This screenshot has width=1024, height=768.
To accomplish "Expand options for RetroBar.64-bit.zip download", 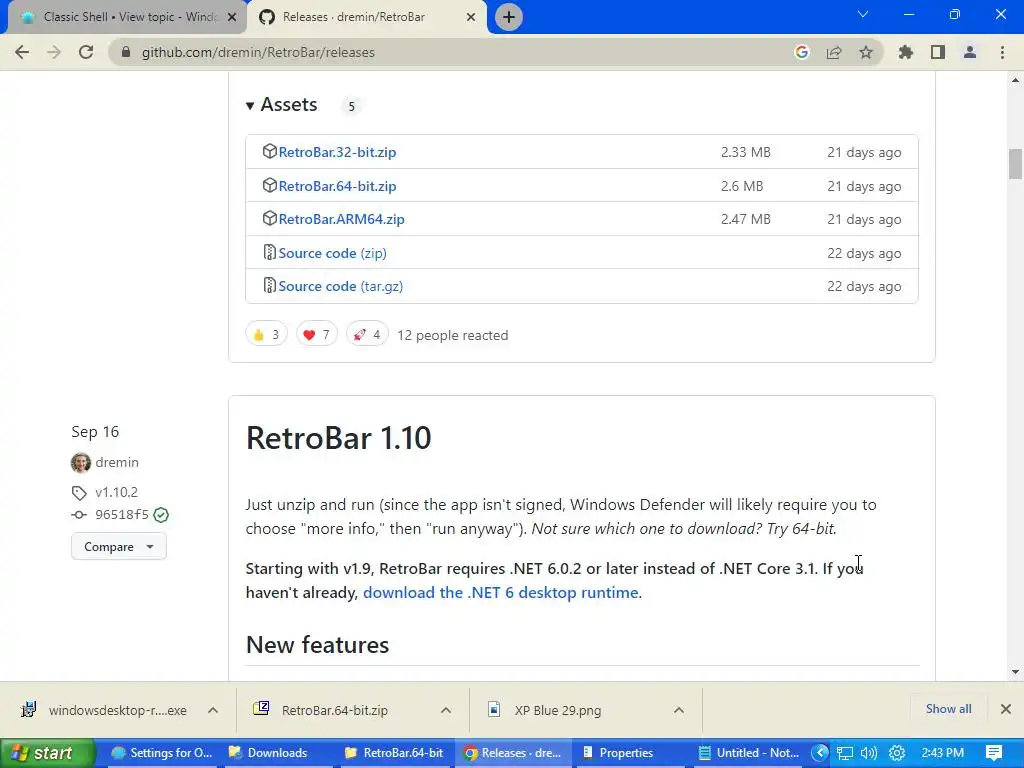I will pyautogui.click(x=446, y=710).
